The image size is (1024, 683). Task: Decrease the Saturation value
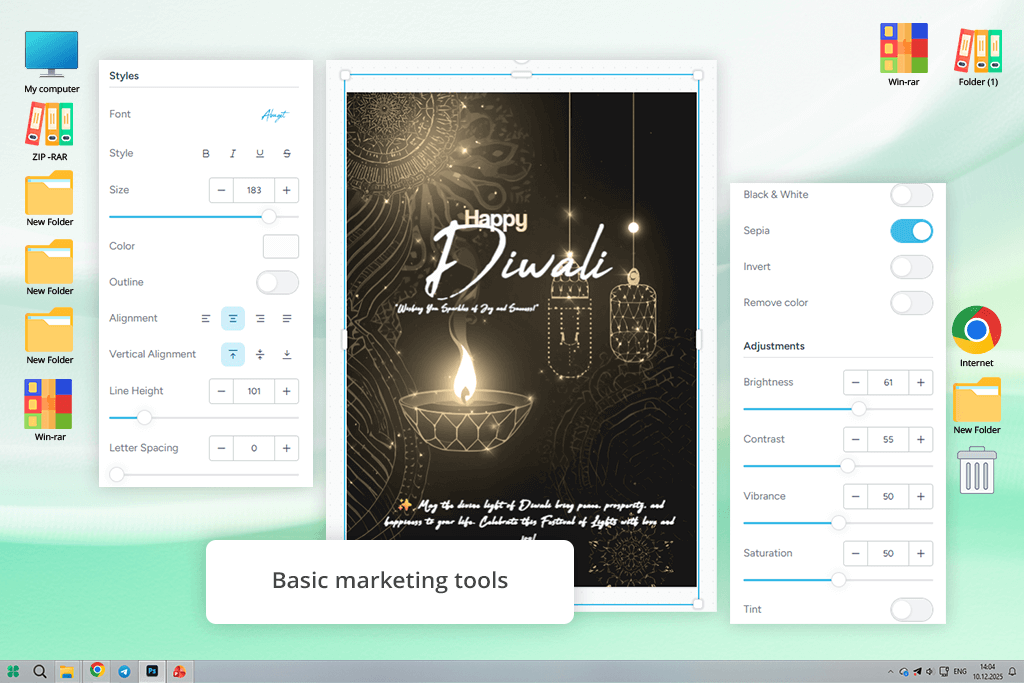pyautogui.click(x=856, y=554)
